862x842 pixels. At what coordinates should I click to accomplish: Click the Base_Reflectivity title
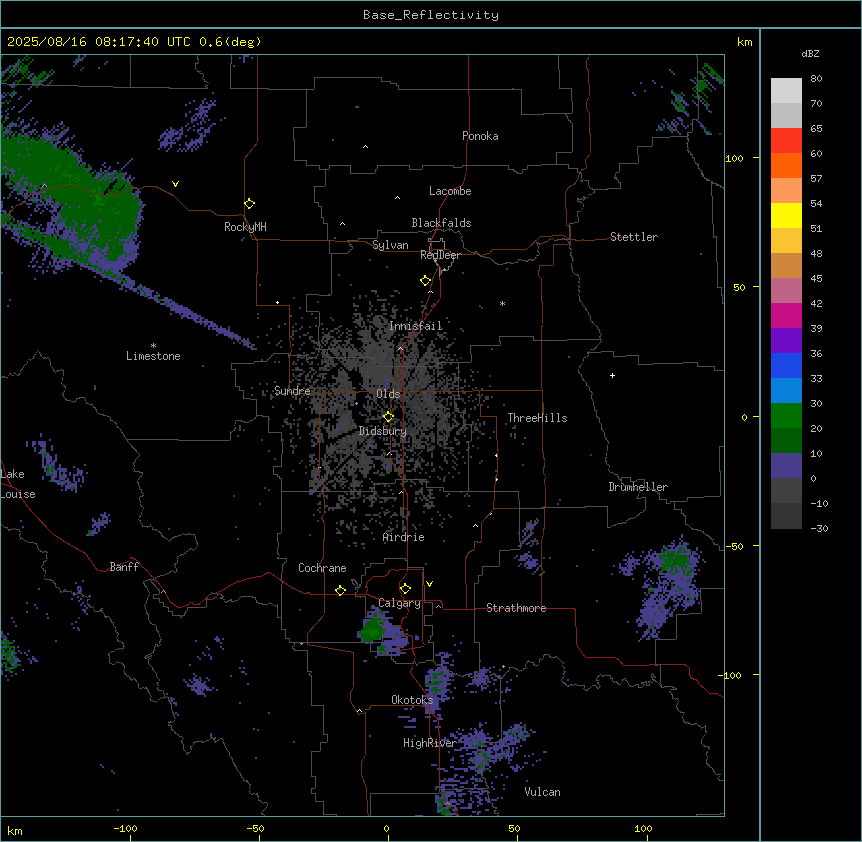tap(431, 15)
